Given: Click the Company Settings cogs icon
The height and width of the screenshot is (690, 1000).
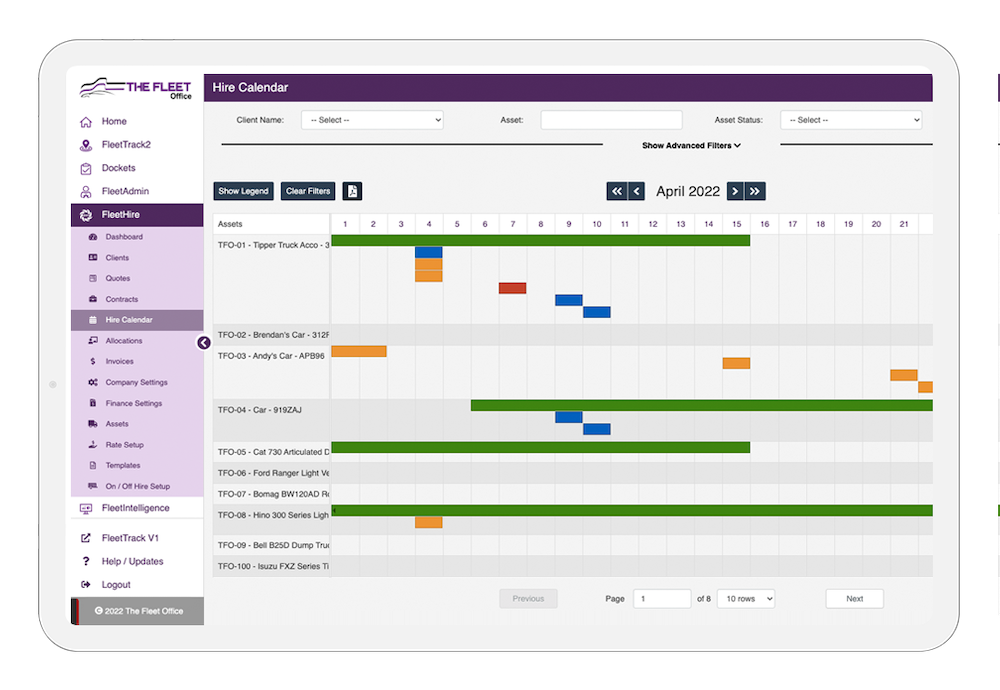Looking at the screenshot, I should 92,382.
